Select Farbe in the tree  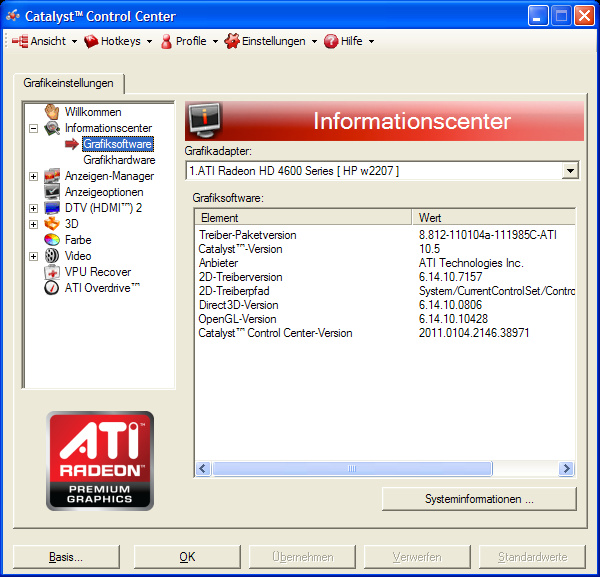click(x=78, y=240)
